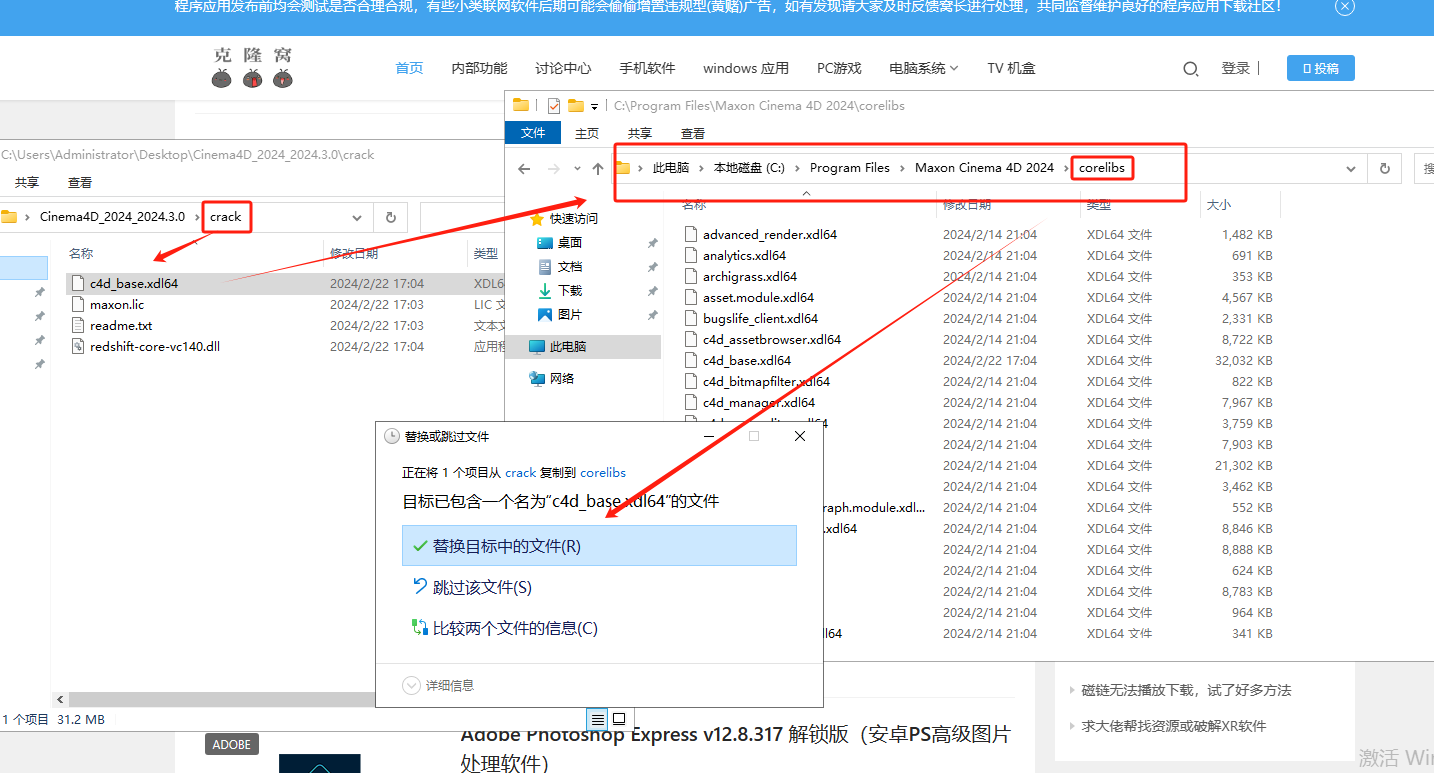
Task: Expand address history chevron in corelibs address bar
Action: tap(1351, 169)
